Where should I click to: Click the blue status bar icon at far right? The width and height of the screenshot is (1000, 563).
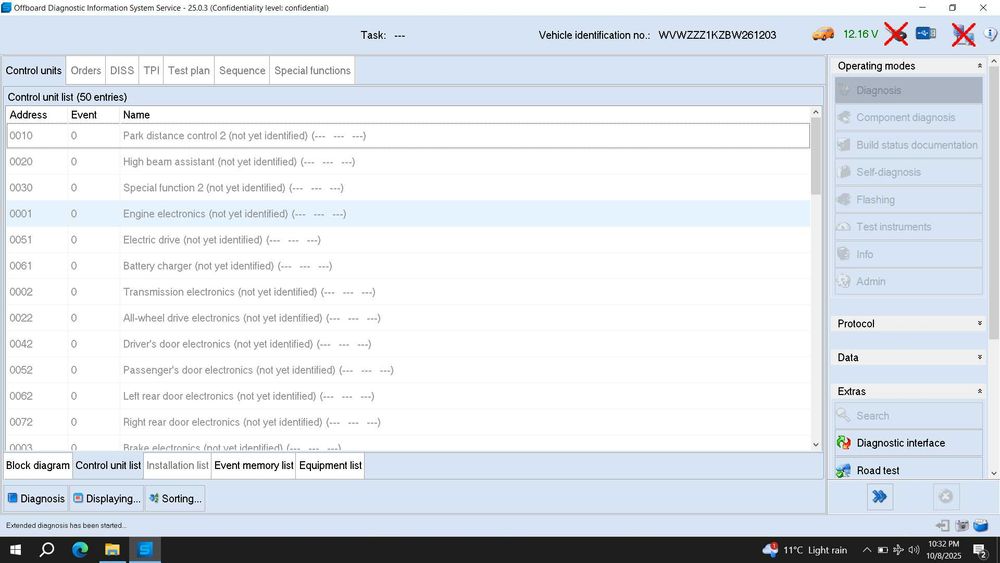pyautogui.click(x=981, y=525)
